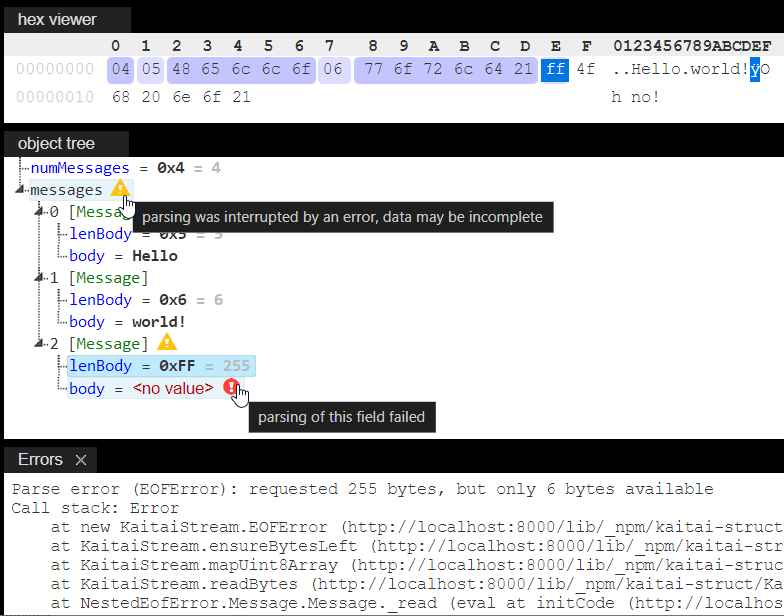Viewport: 784px width, 616px height.
Task: Click warning icon next to messages node
Action: pyautogui.click(x=120, y=189)
